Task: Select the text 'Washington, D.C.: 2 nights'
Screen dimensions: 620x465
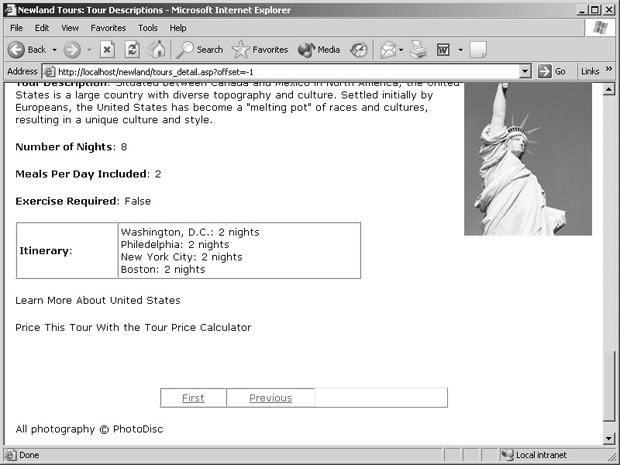Action: (x=190, y=232)
